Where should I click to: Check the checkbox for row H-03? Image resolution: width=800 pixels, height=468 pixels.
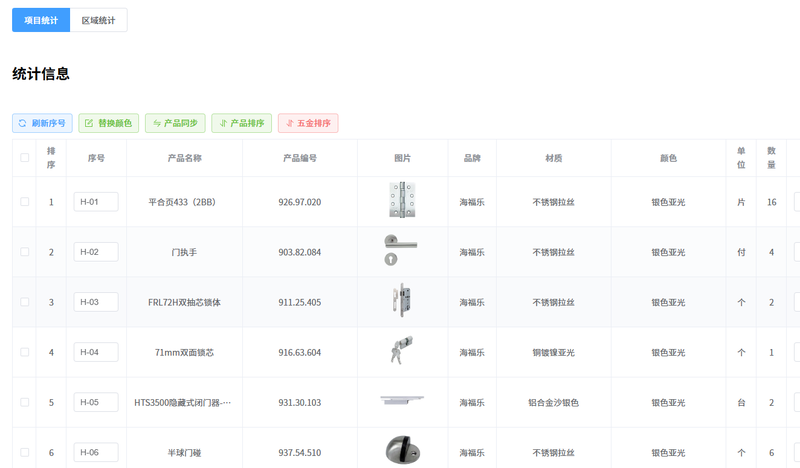point(24,302)
